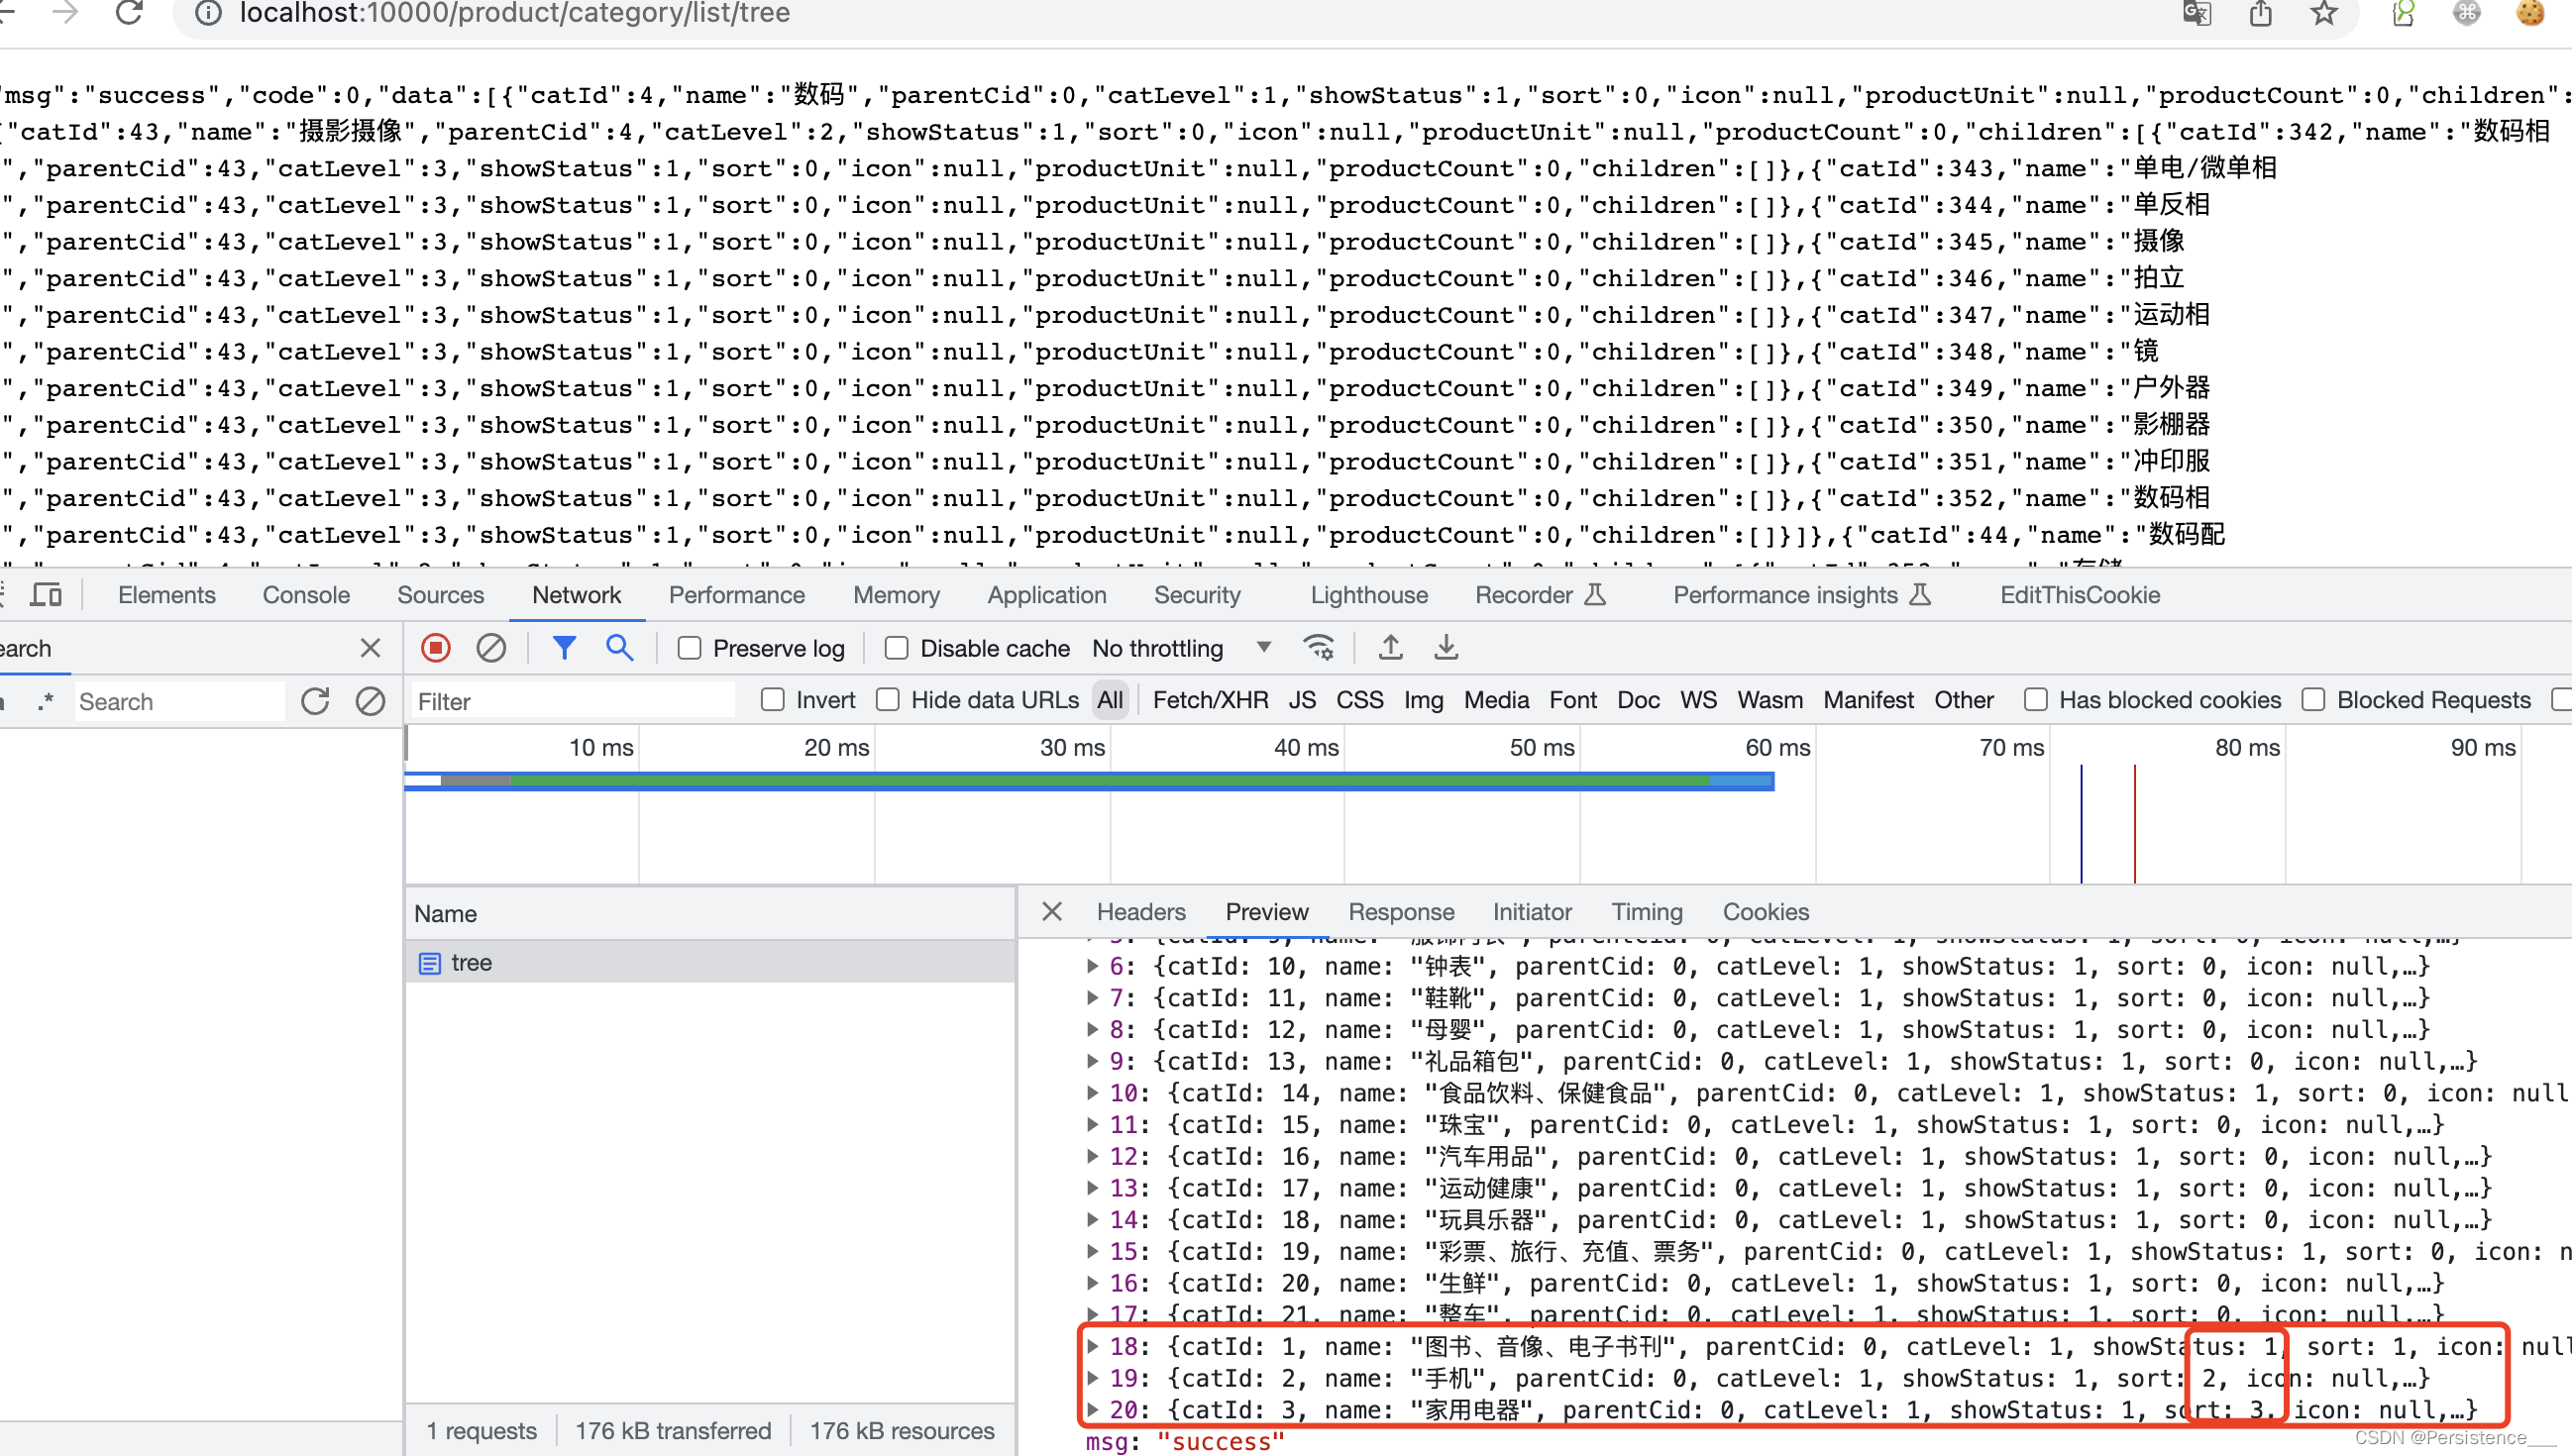The height and width of the screenshot is (1456, 2572).
Task: Open the Application tab
Action: coord(1047,595)
